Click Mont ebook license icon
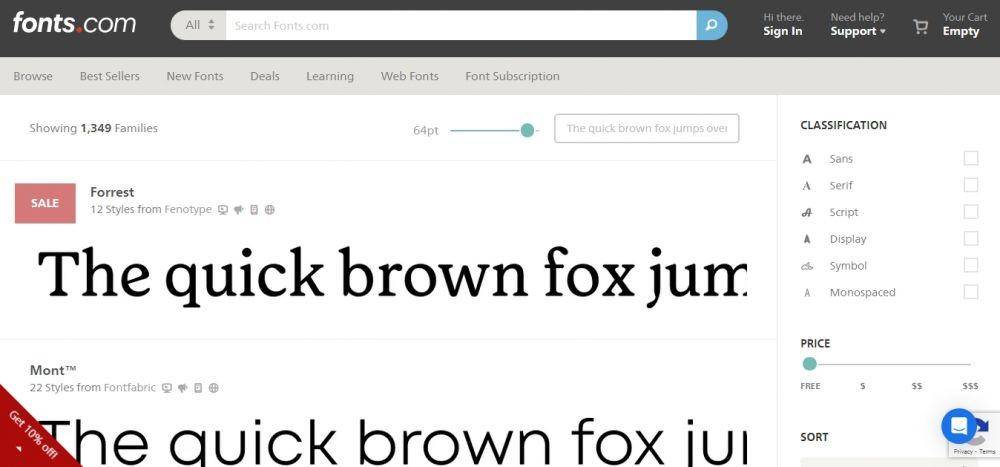1000x467 pixels. click(x=198, y=387)
